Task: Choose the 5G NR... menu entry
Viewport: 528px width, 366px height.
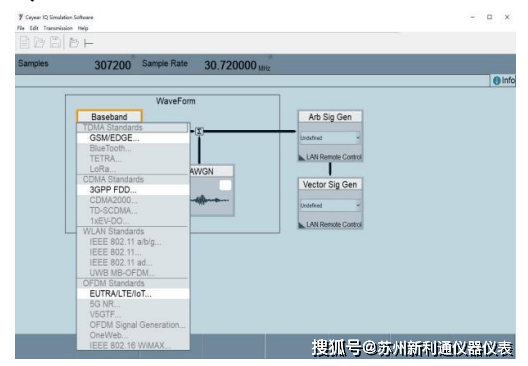Action: (x=133, y=304)
